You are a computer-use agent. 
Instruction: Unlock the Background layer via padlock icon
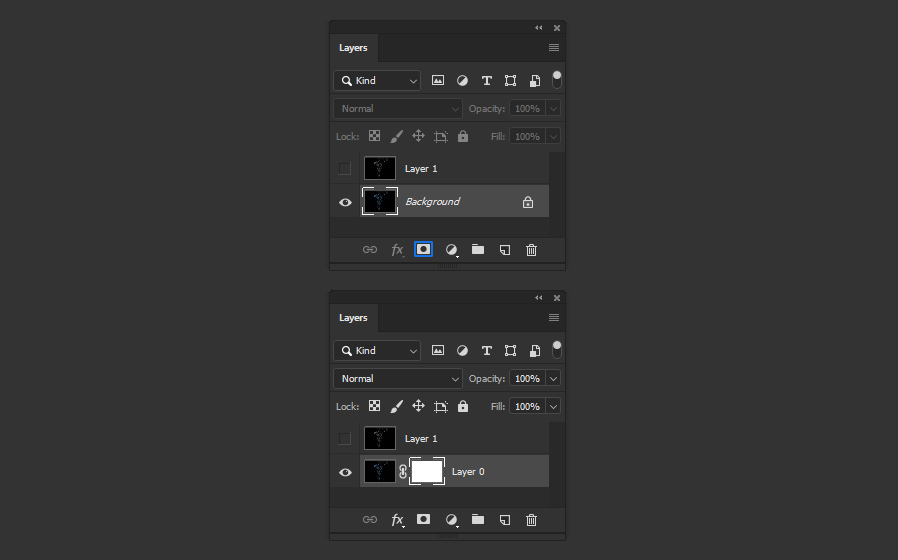pos(528,202)
